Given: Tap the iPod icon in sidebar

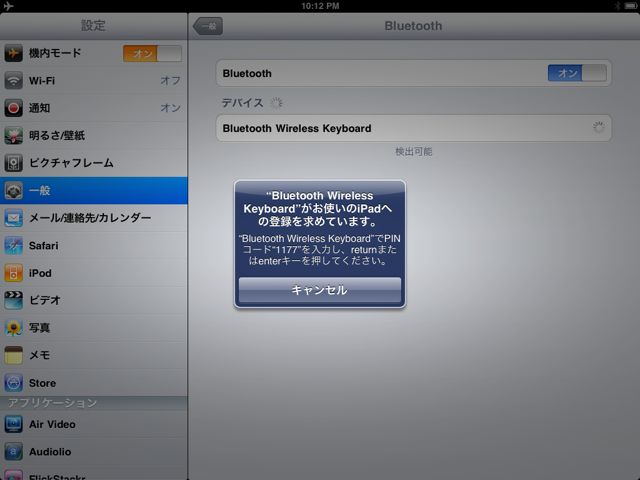Looking at the screenshot, I should tap(13, 273).
